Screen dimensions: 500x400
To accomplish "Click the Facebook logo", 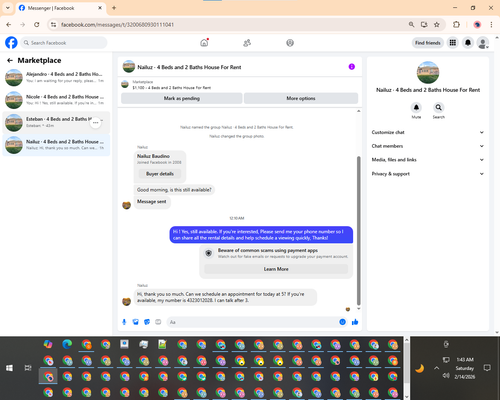I will point(11,43).
